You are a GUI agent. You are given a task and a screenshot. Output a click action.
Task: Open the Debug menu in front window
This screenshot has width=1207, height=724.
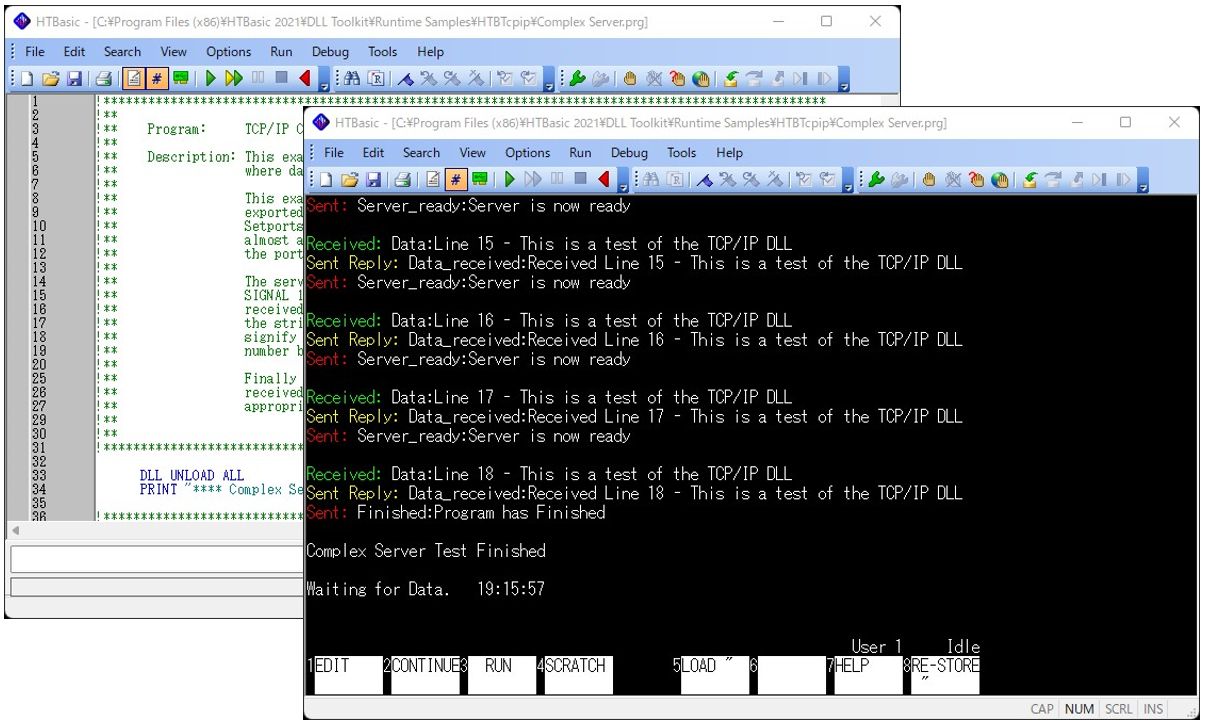[x=629, y=153]
